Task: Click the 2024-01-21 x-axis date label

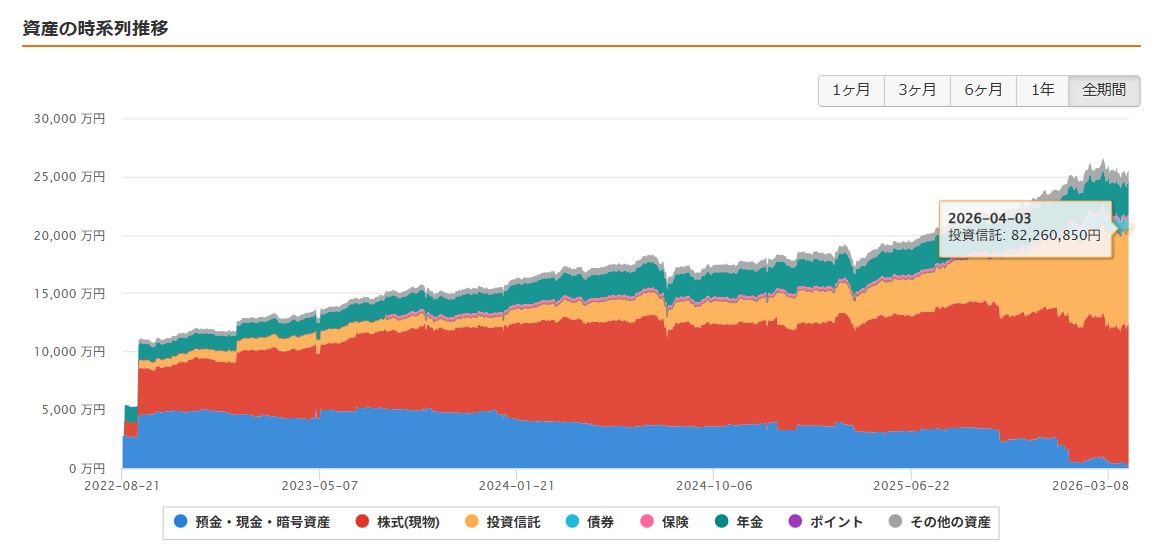Action: click(x=517, y=485)
